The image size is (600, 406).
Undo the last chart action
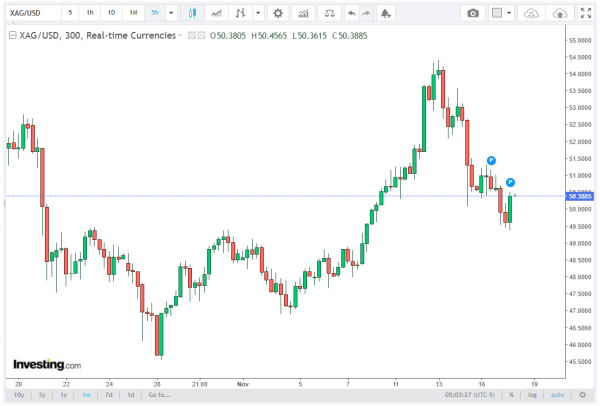click(x=350, y=14)
